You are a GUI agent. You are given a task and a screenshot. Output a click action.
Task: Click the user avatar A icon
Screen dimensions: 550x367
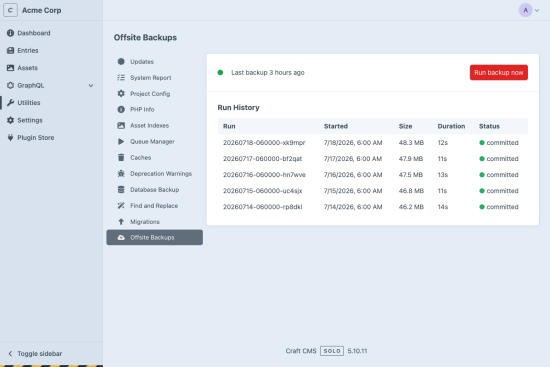(x=525, y=10)
